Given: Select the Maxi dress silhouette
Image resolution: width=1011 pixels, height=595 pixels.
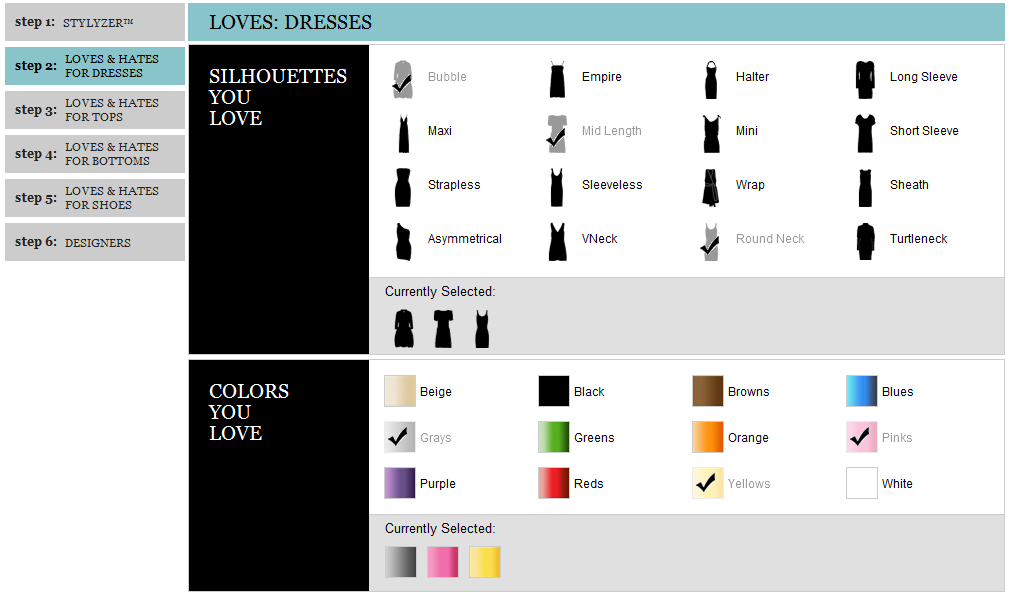Looking at the screenshot, I should pyautogui.click(x=403, y=133).
